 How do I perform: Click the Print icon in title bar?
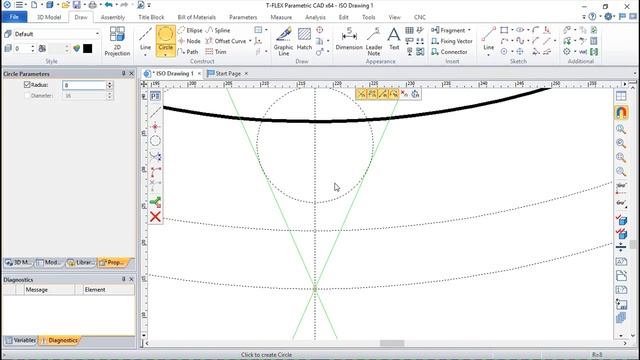pos(93,5)
